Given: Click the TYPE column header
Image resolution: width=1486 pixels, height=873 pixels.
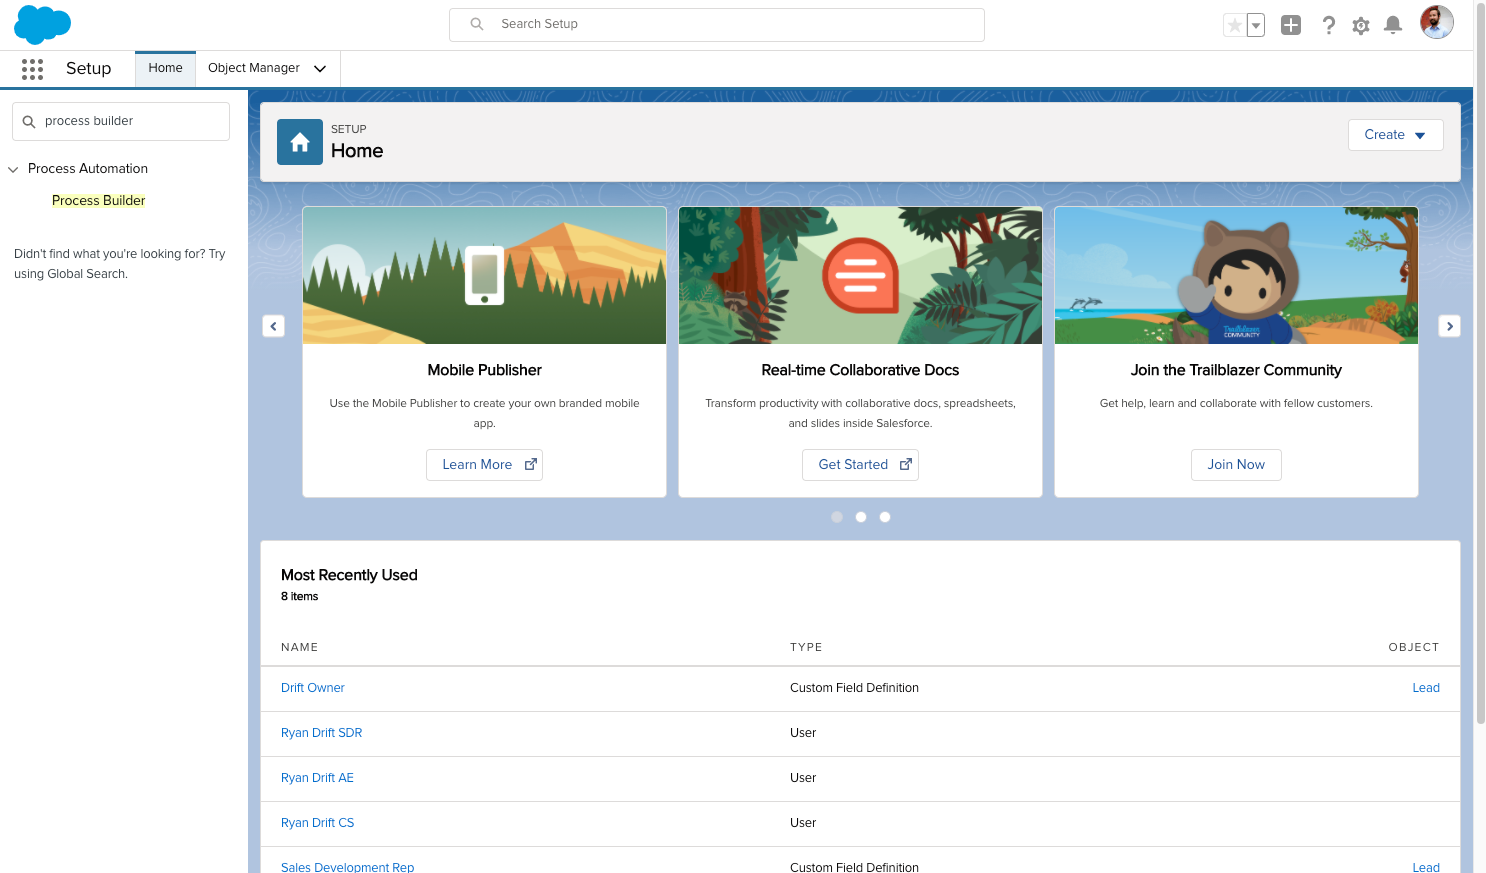Looking at the screenshot, I should (806, 647).
